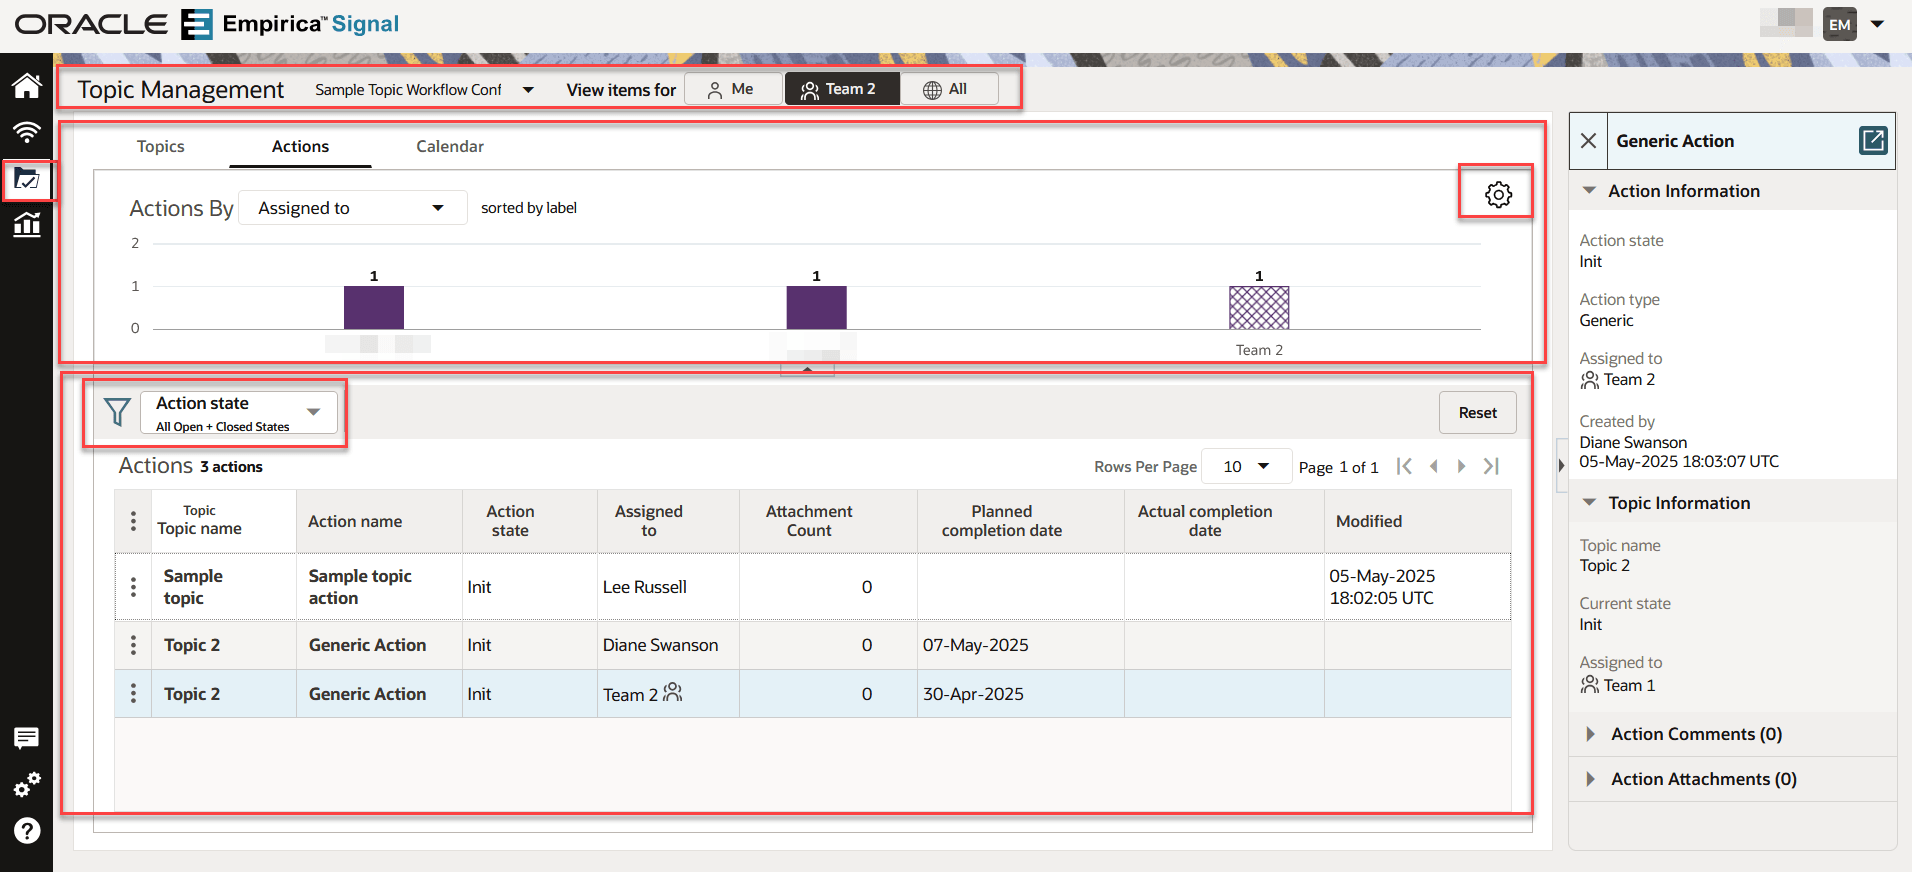Open the Home icon in sidebar
1912x872 pixels.
click(27, 86)
